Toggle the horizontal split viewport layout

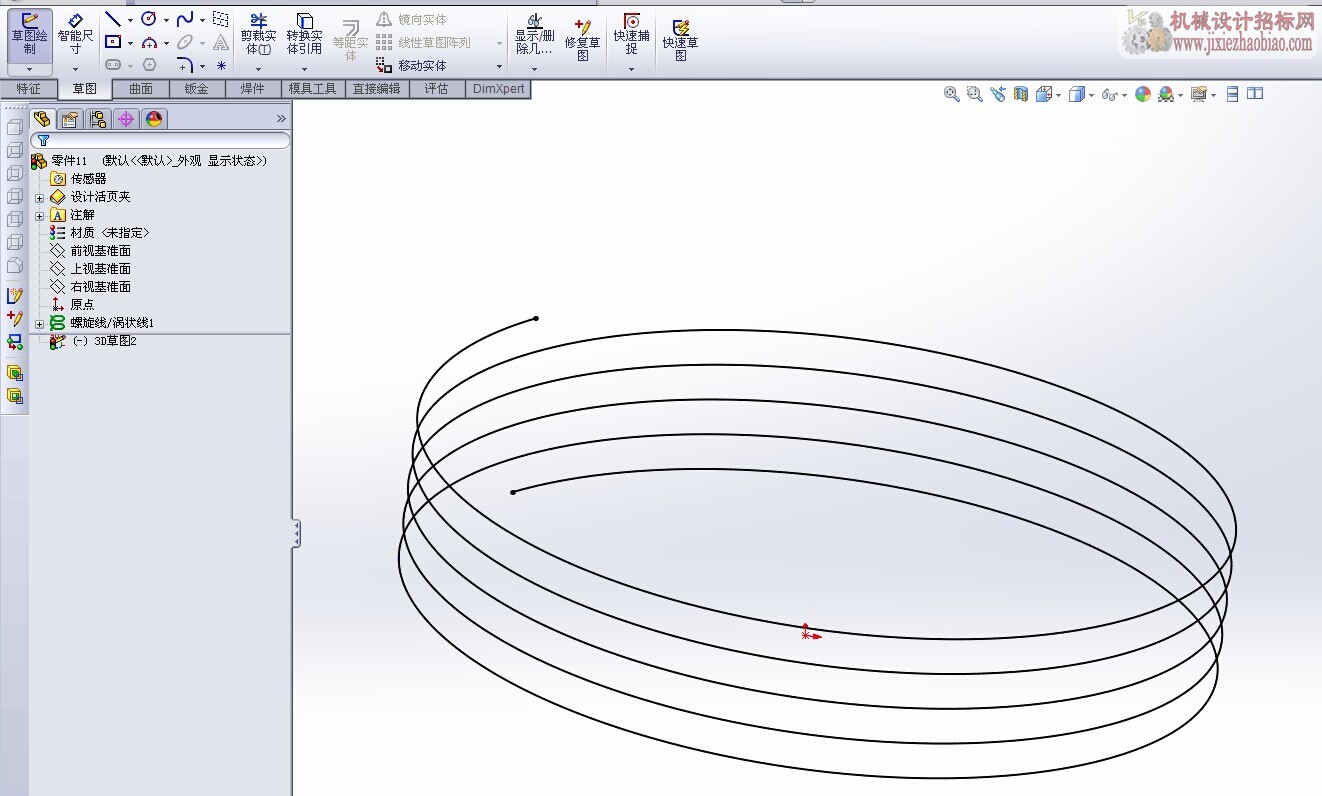pyautogui.click(x=1232, y=94)
